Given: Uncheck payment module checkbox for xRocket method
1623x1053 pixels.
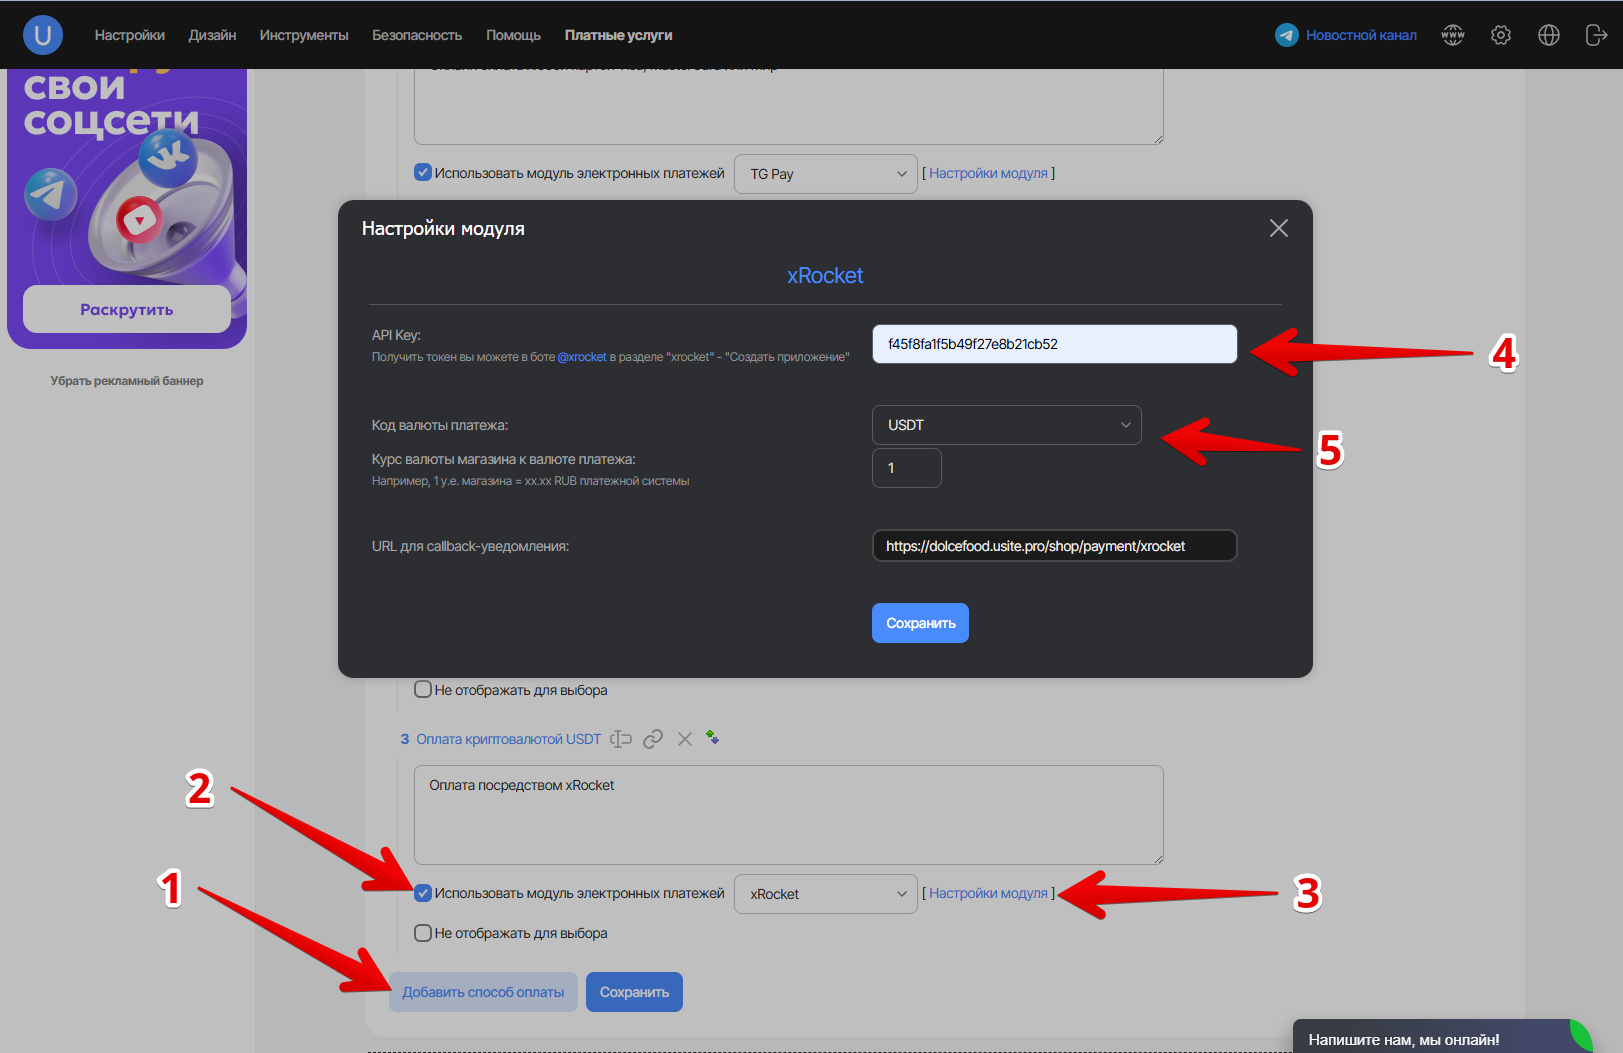Looking at the screenshot, I should (x=423, y=893).
